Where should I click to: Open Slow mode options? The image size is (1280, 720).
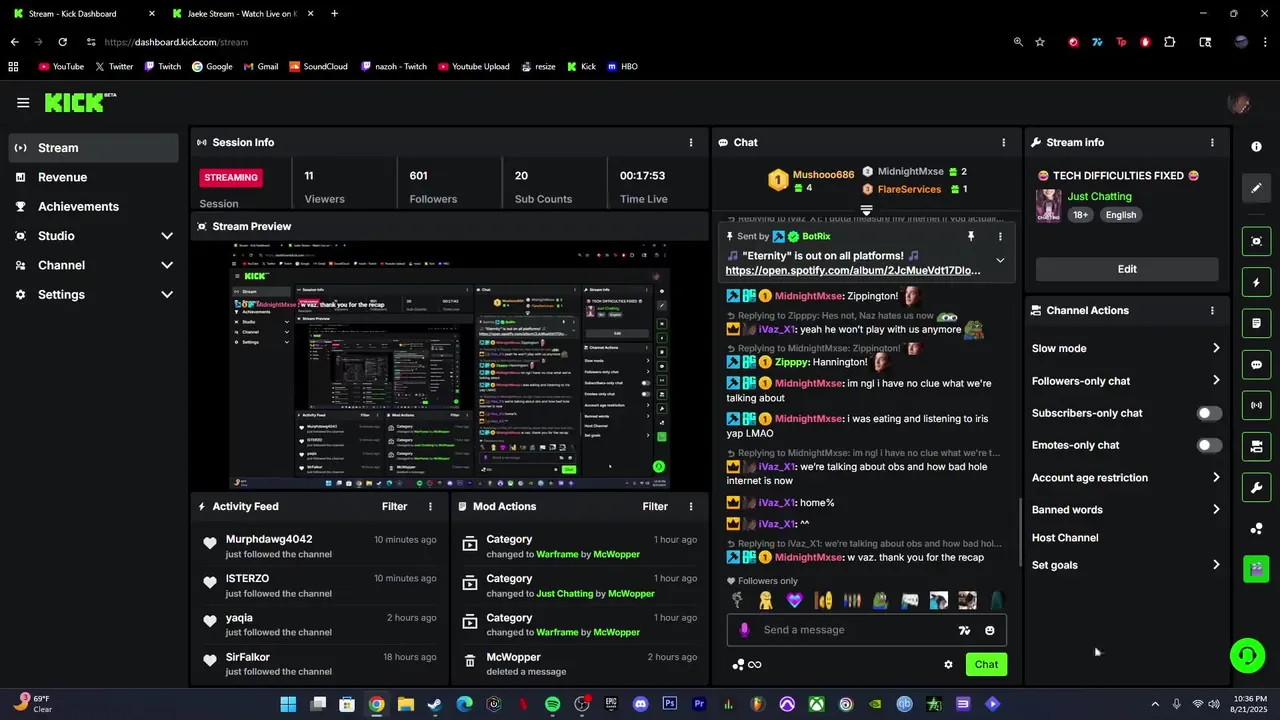coord(1127,348)
